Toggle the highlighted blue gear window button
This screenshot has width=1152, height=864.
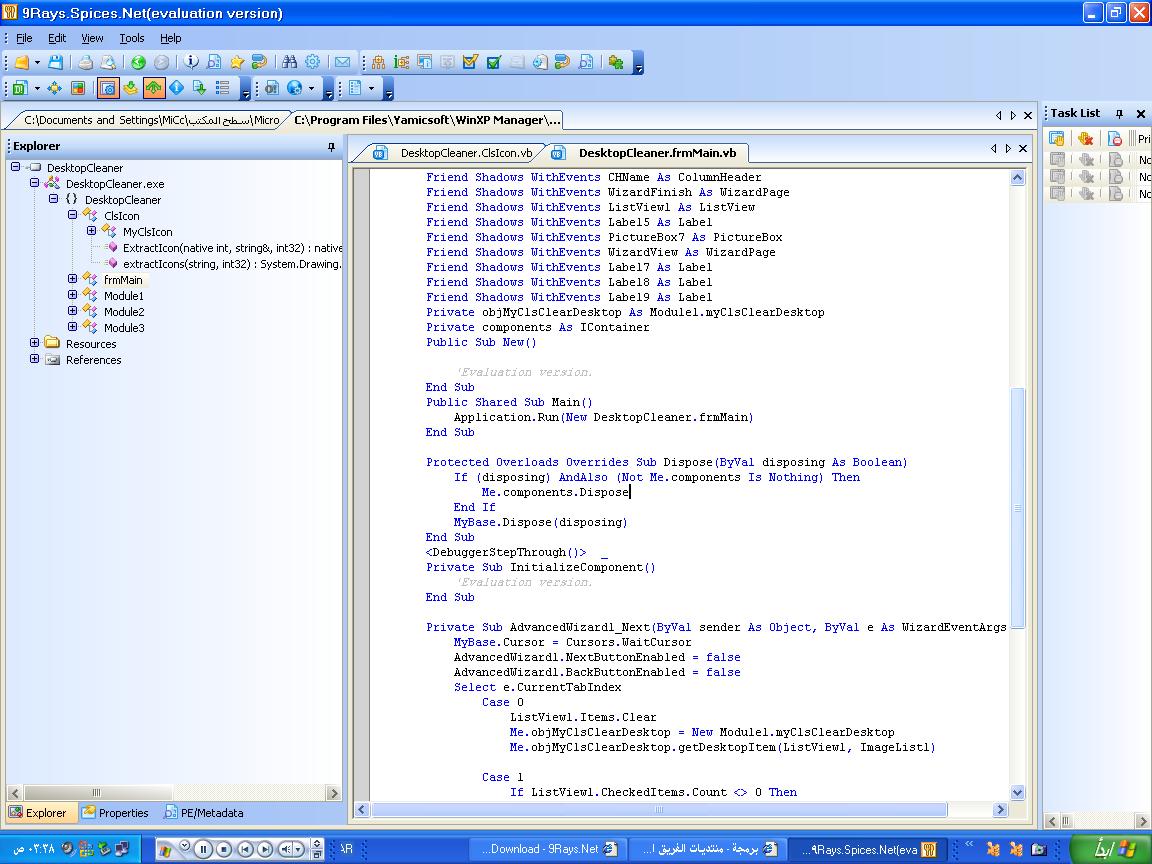point(108,88)
